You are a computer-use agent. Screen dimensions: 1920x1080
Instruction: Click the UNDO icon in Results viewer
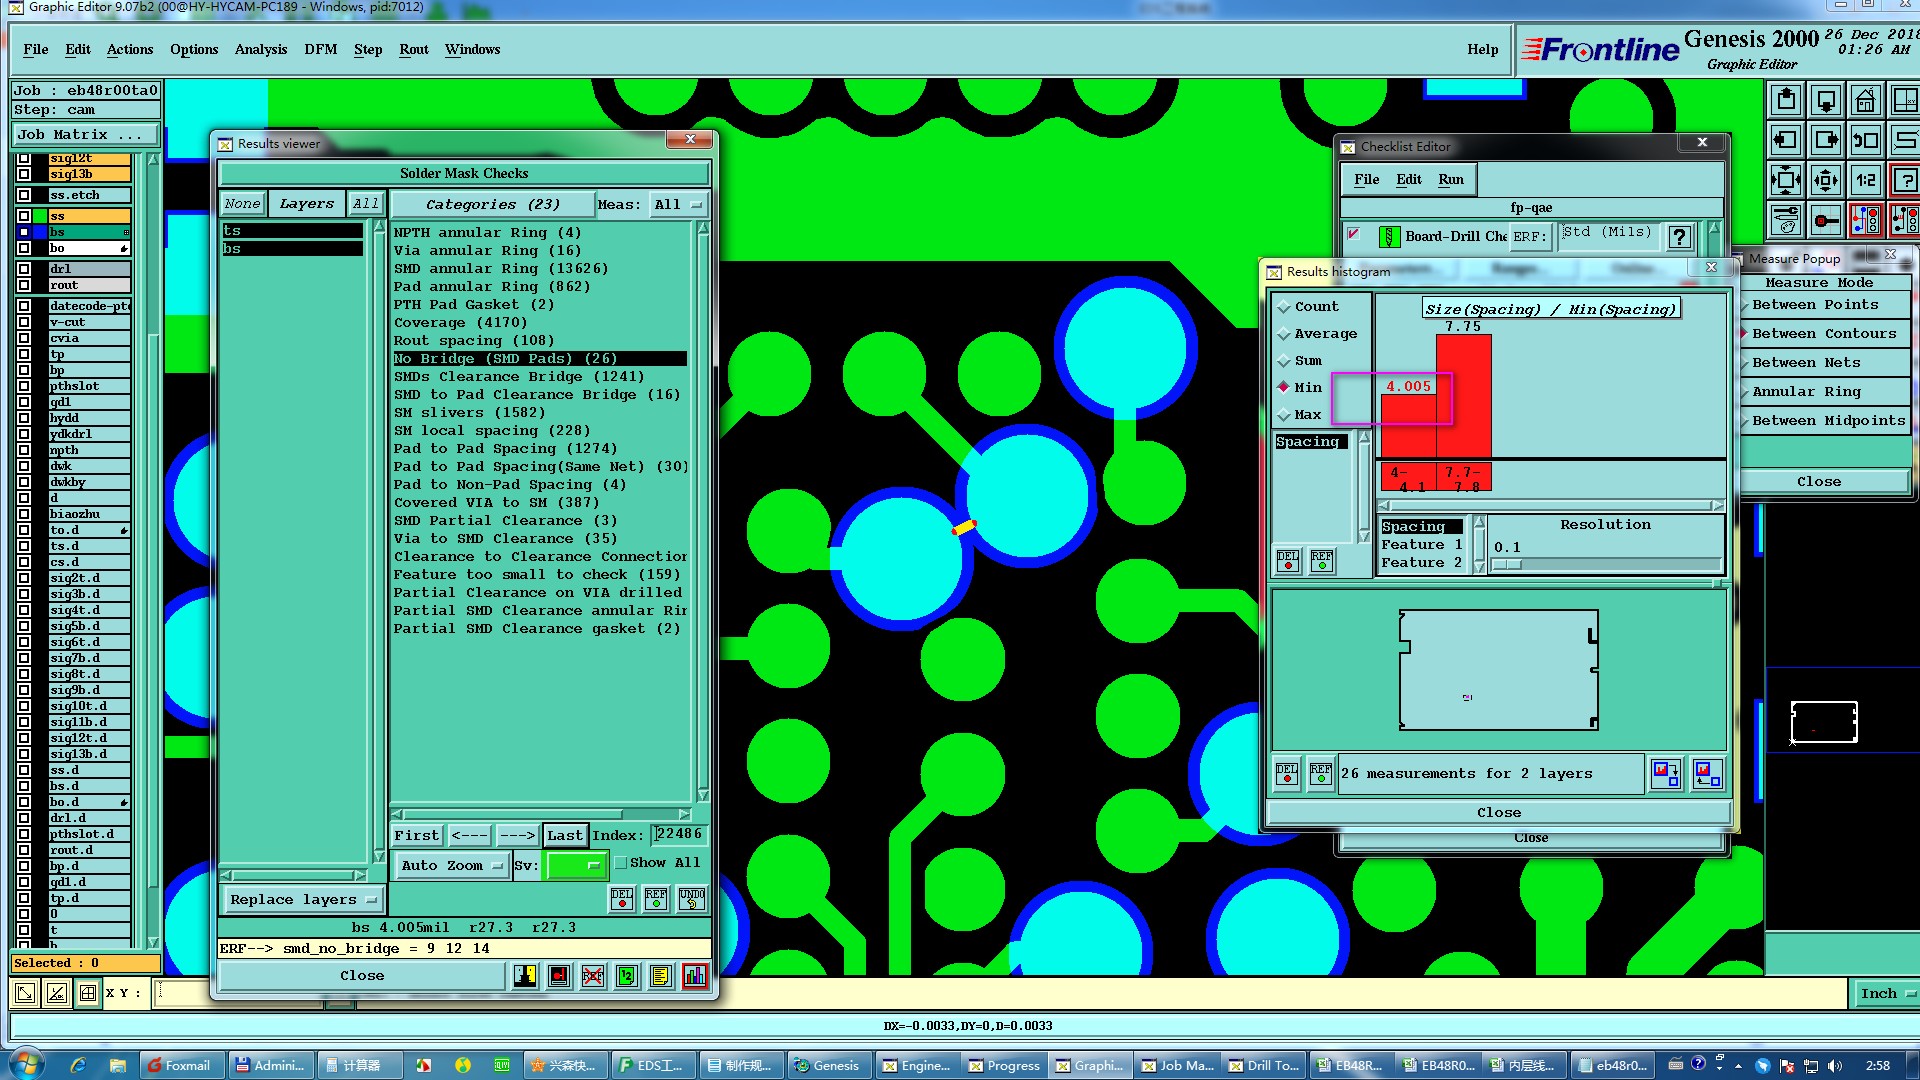click(691, 898)
